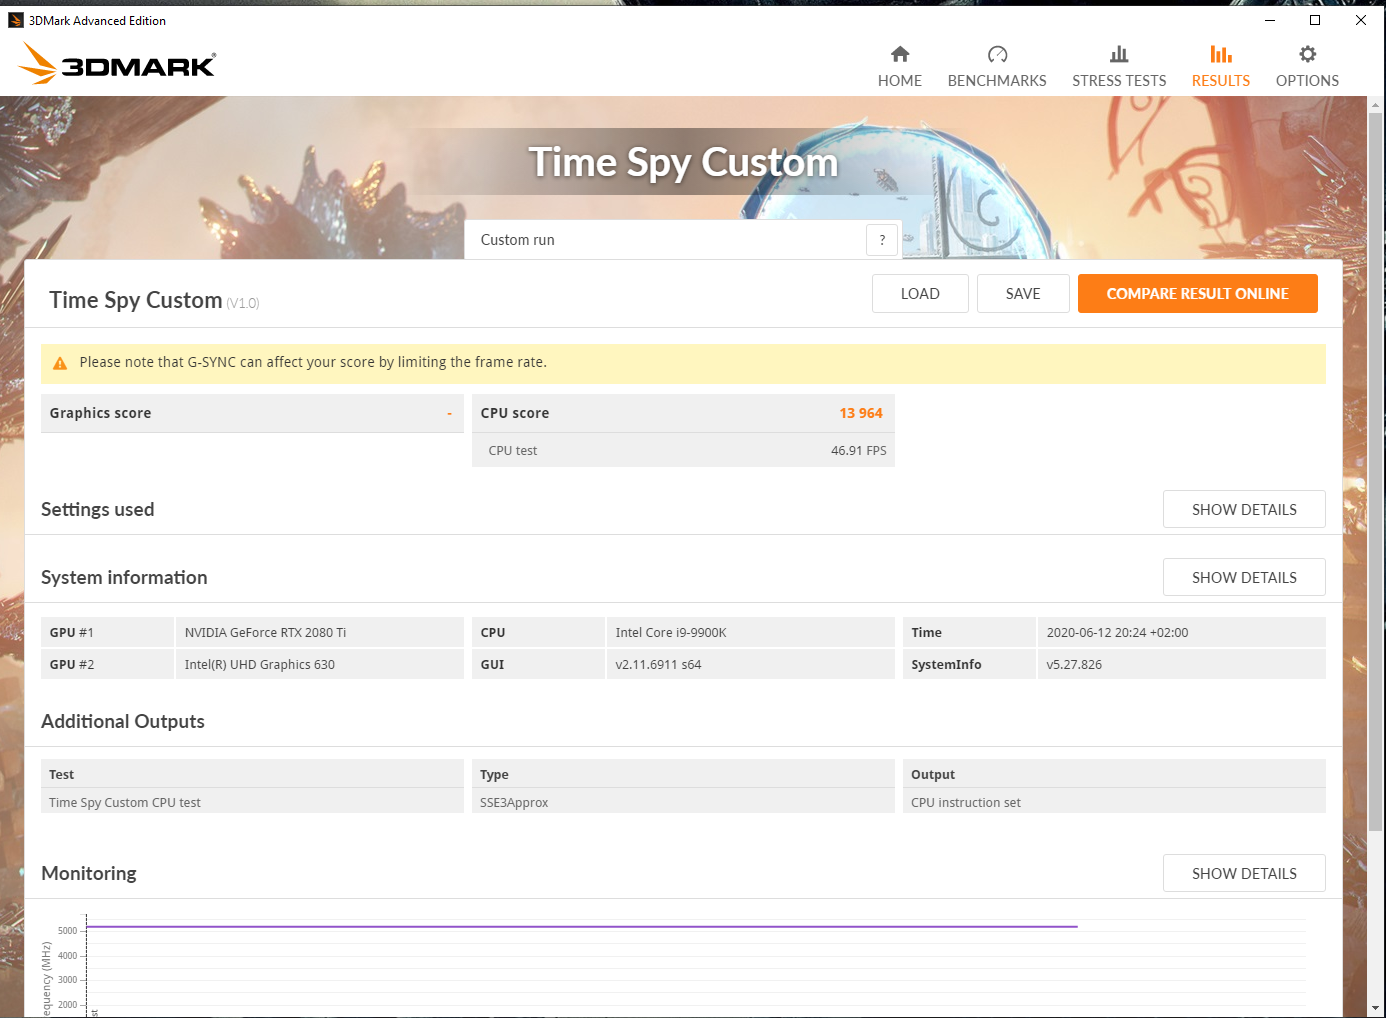
Task: Click the Time Spy Custom banner title
Action: coord(683,162)
